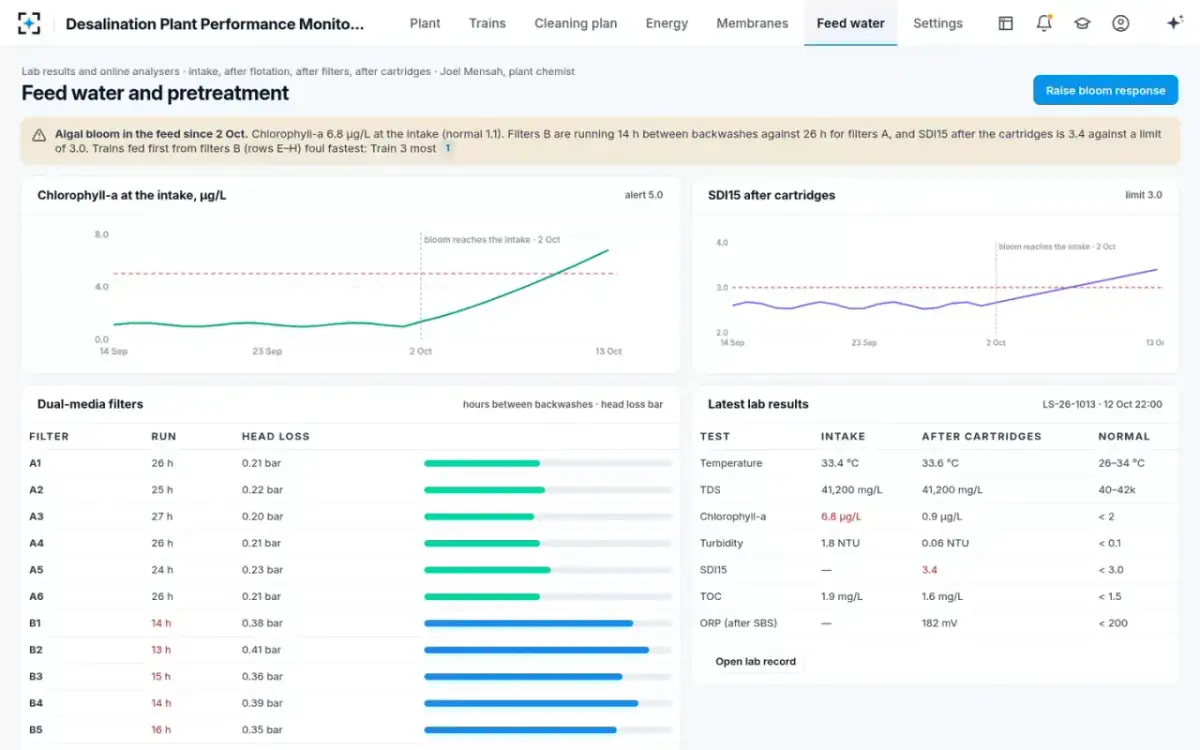Switch to the Plant tab
Screen dimensions: 1200x750
pyautogui.click(x=425, y=23)
